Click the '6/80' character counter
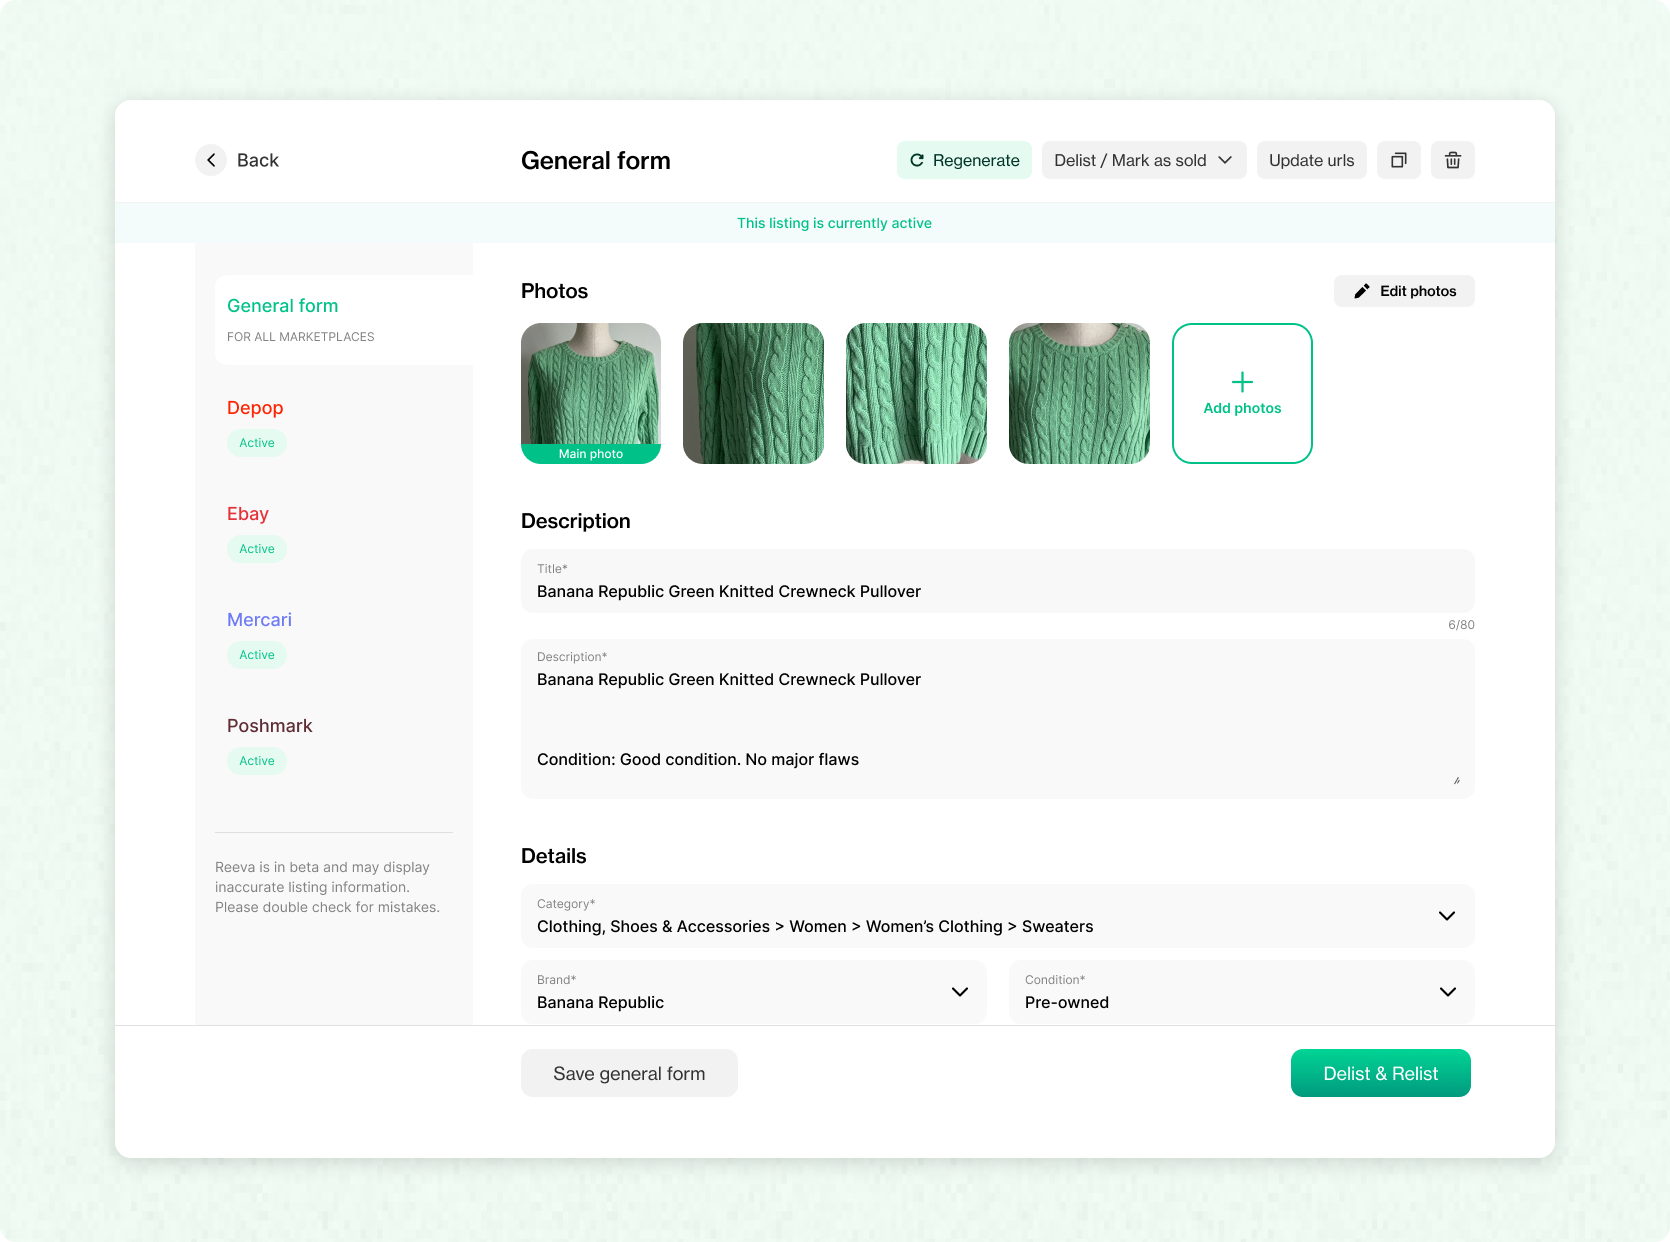 pyautogui.click(x=1461, y=625)
